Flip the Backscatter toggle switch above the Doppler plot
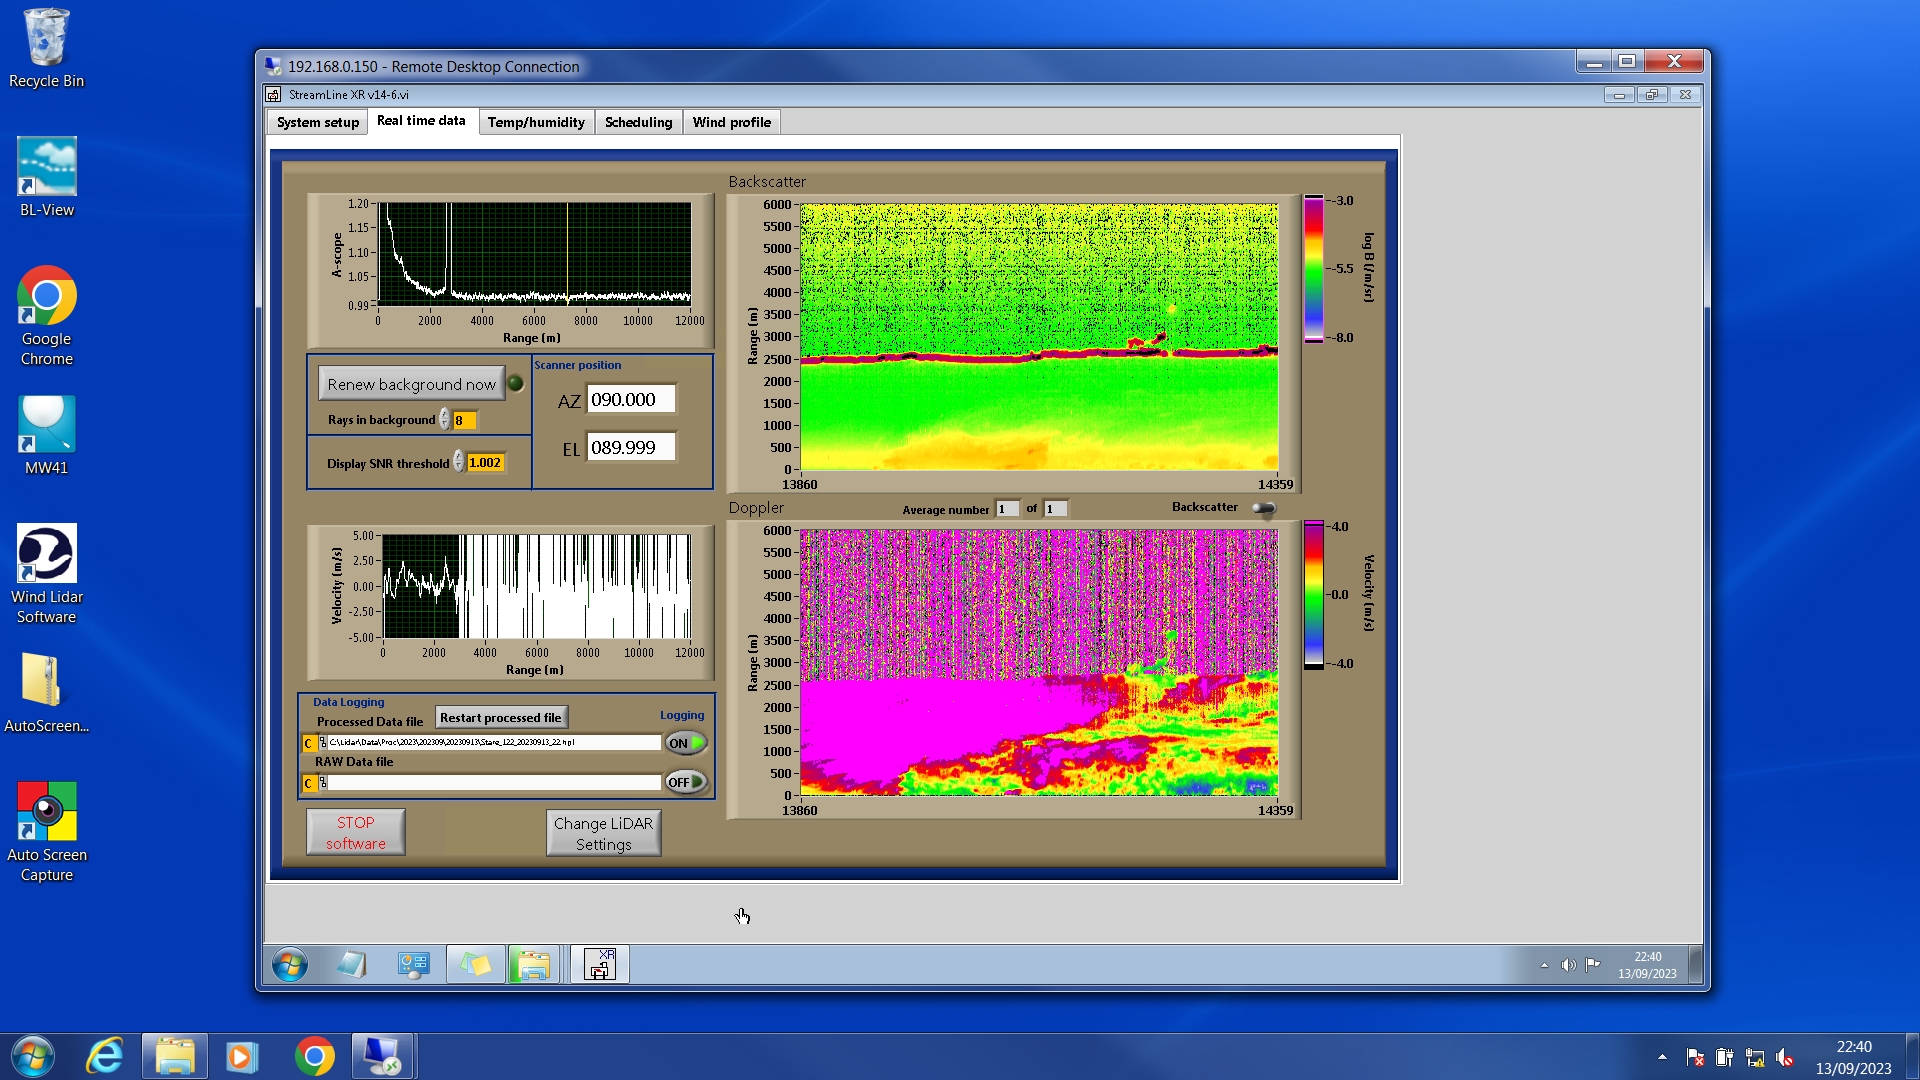The height and width of the screenshot is (1080, 1920). point(1264,508)
